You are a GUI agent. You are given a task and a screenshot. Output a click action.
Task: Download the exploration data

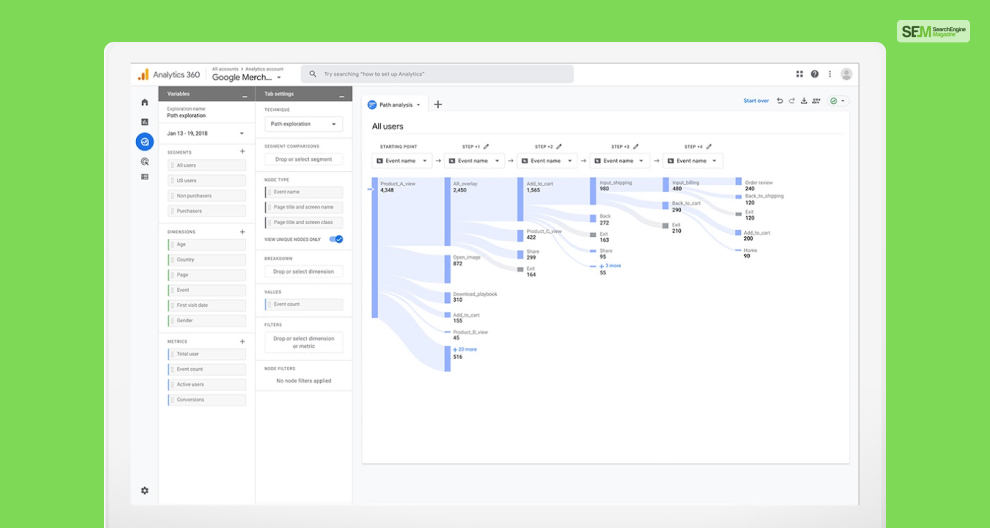[x=804, y=101]
